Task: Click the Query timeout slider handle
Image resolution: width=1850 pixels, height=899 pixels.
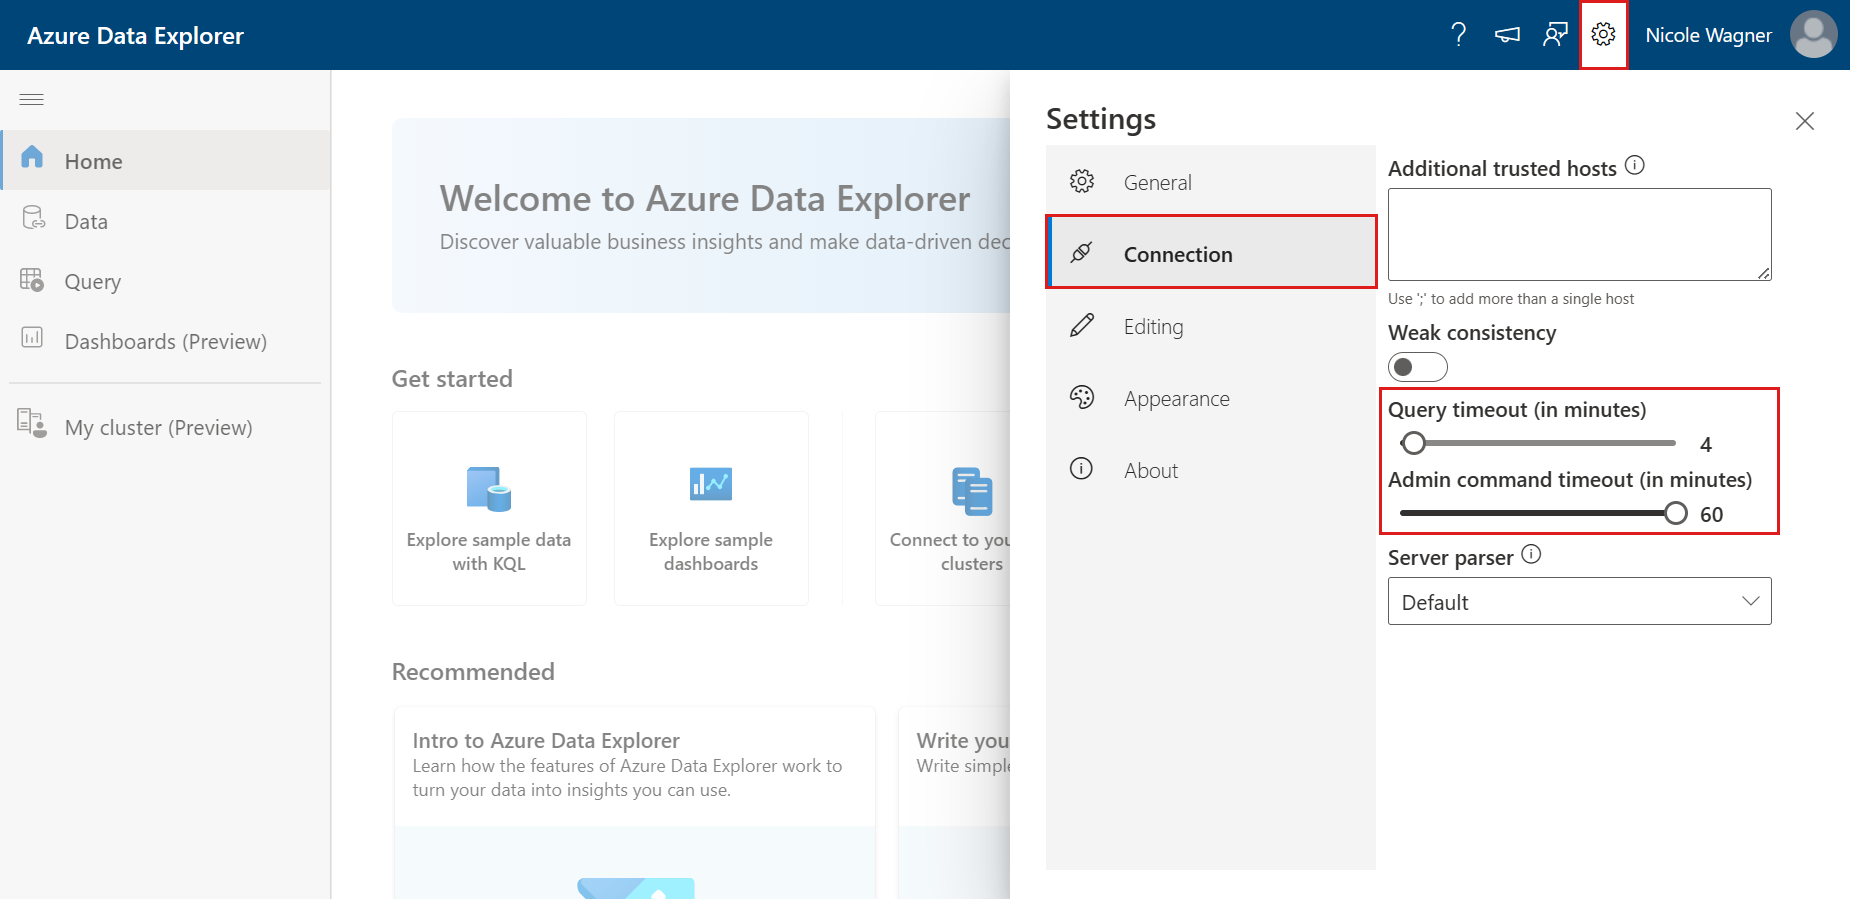Action: click(x=1413, y=443)
